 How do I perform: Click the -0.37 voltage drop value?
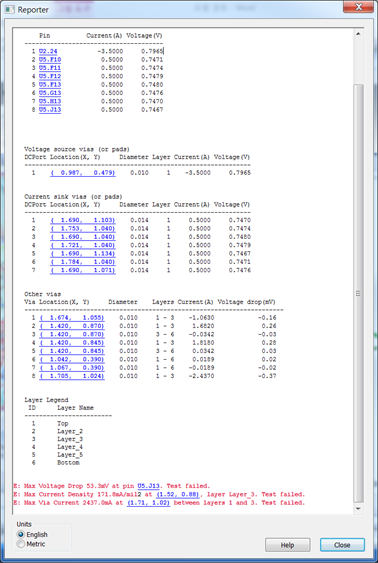(267, 376)
